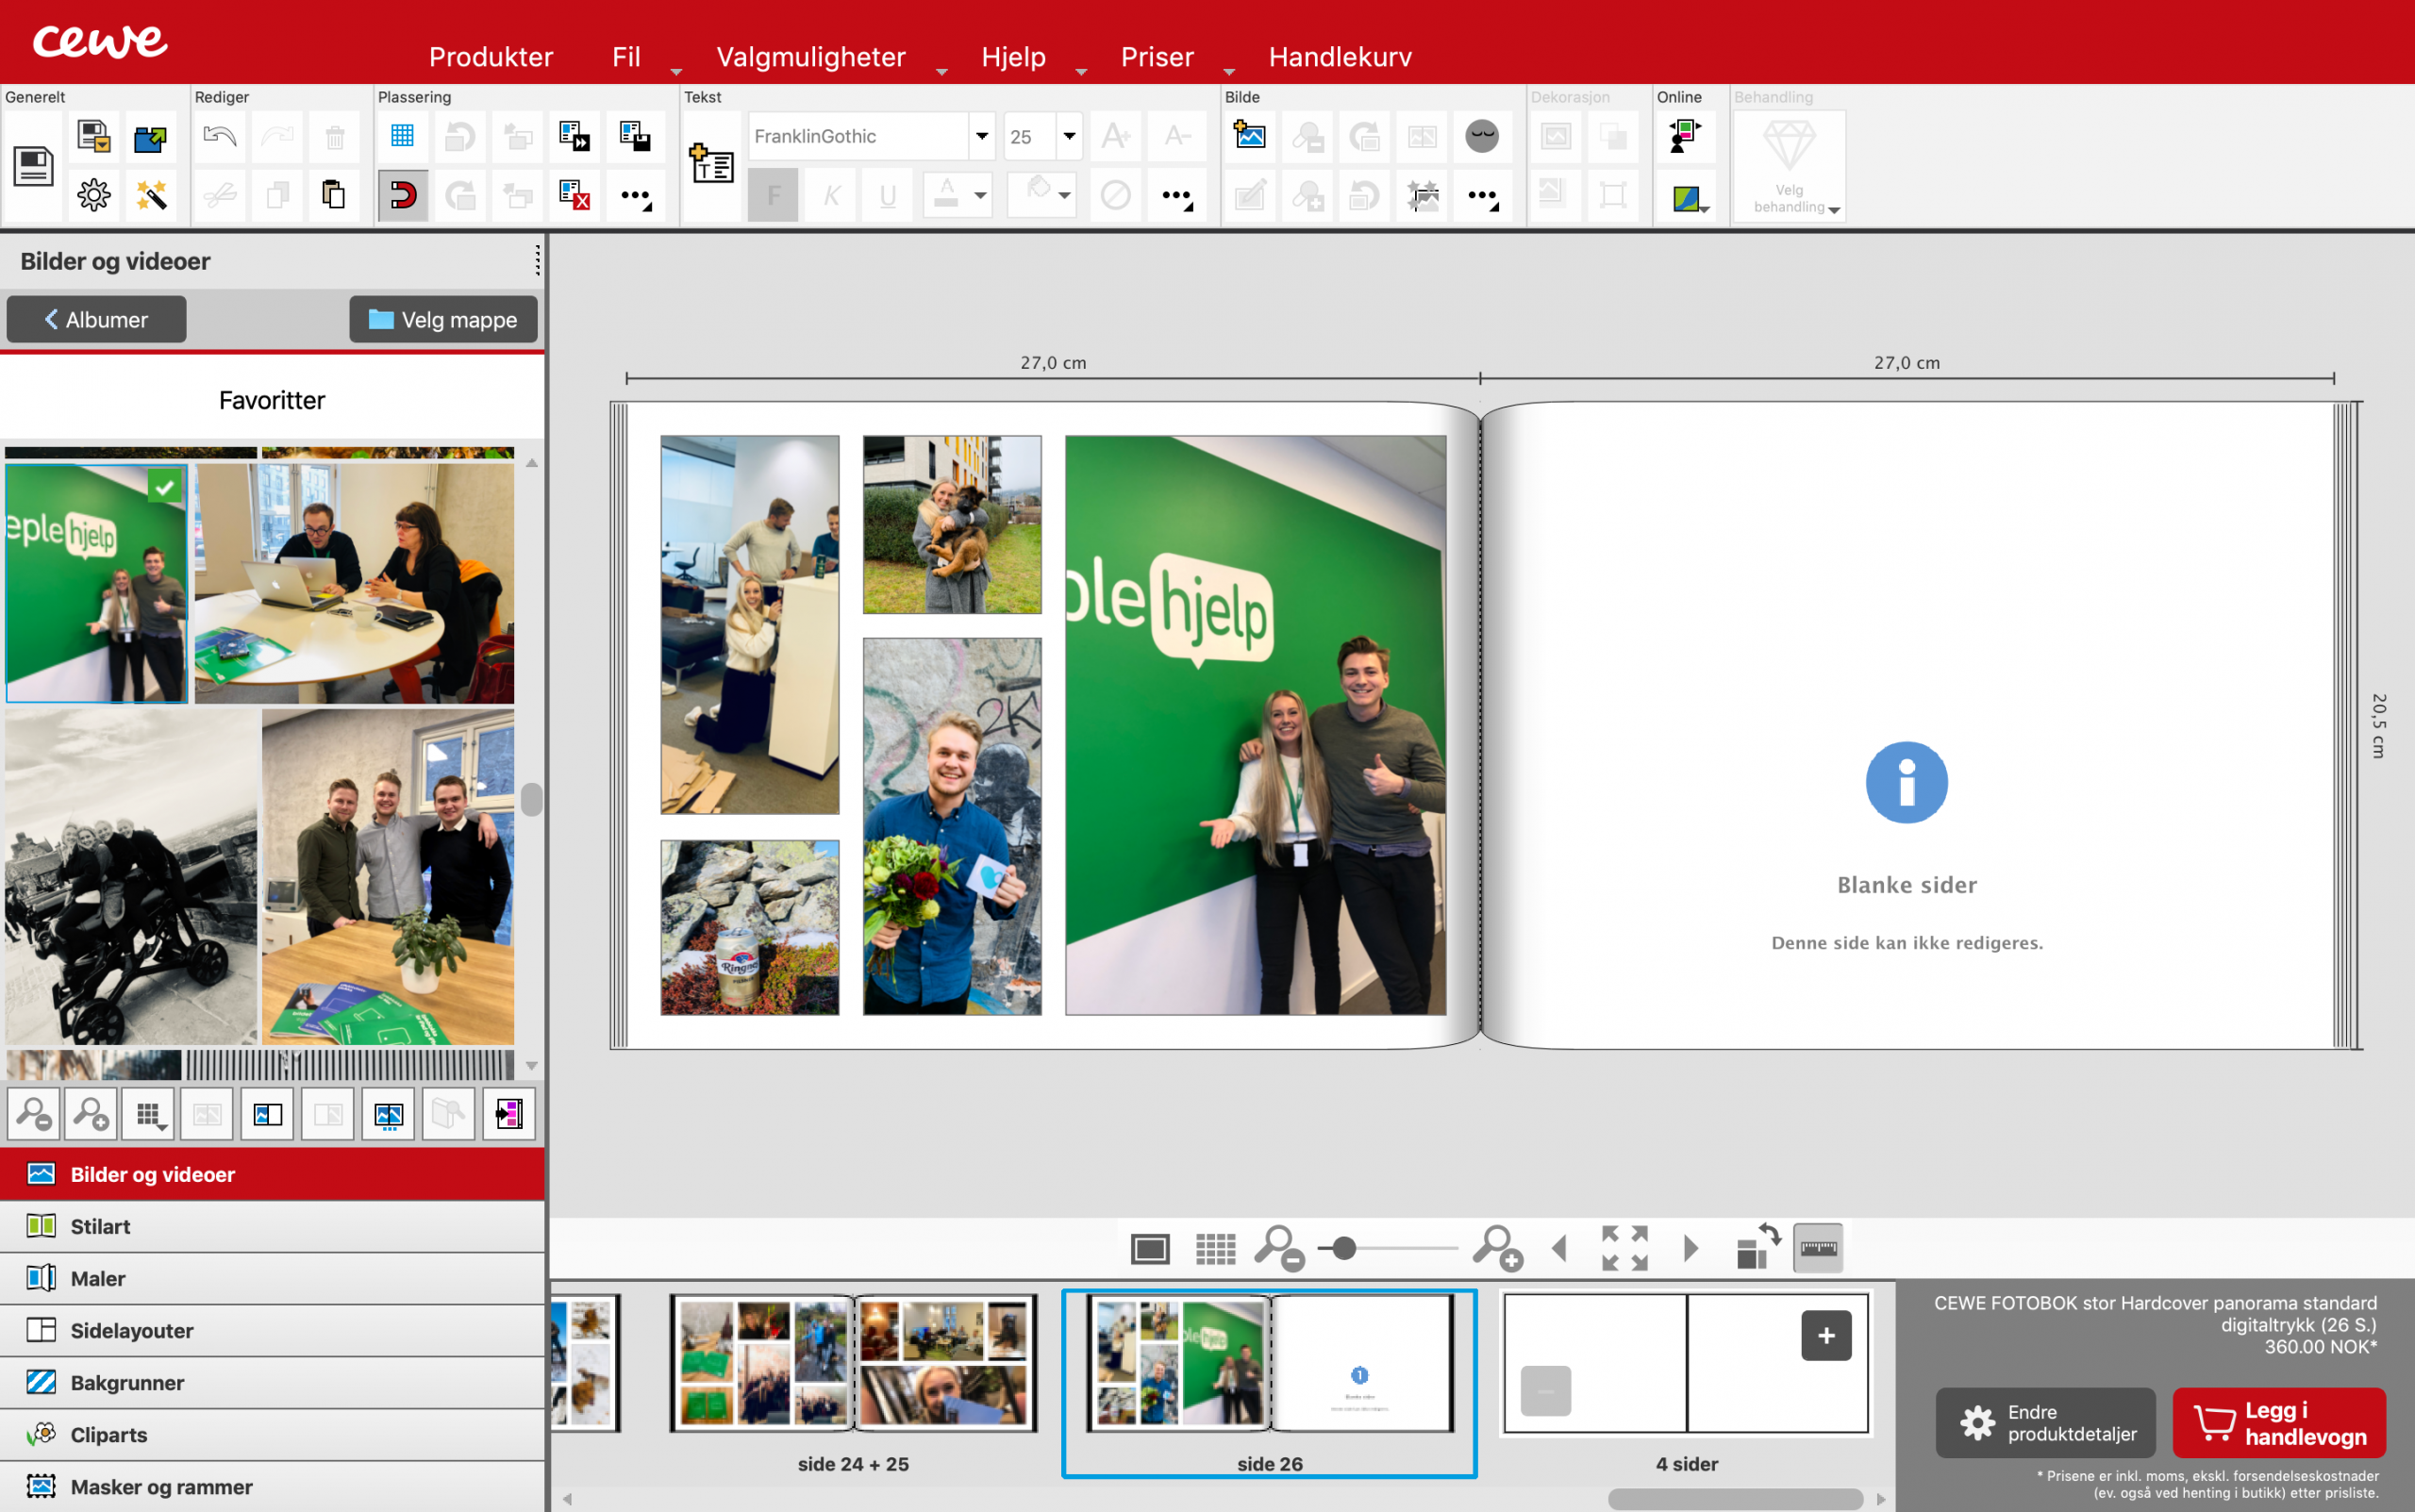Image resolution: width=2415 pixels, height=1512 pixels.
Task: Open the Fil menu
Action: (626, 57)
